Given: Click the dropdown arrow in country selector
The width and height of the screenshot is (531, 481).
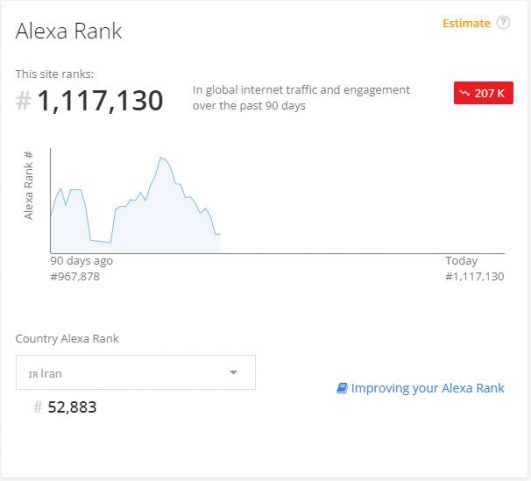Looking at the screenshot, I should point(233,373).
